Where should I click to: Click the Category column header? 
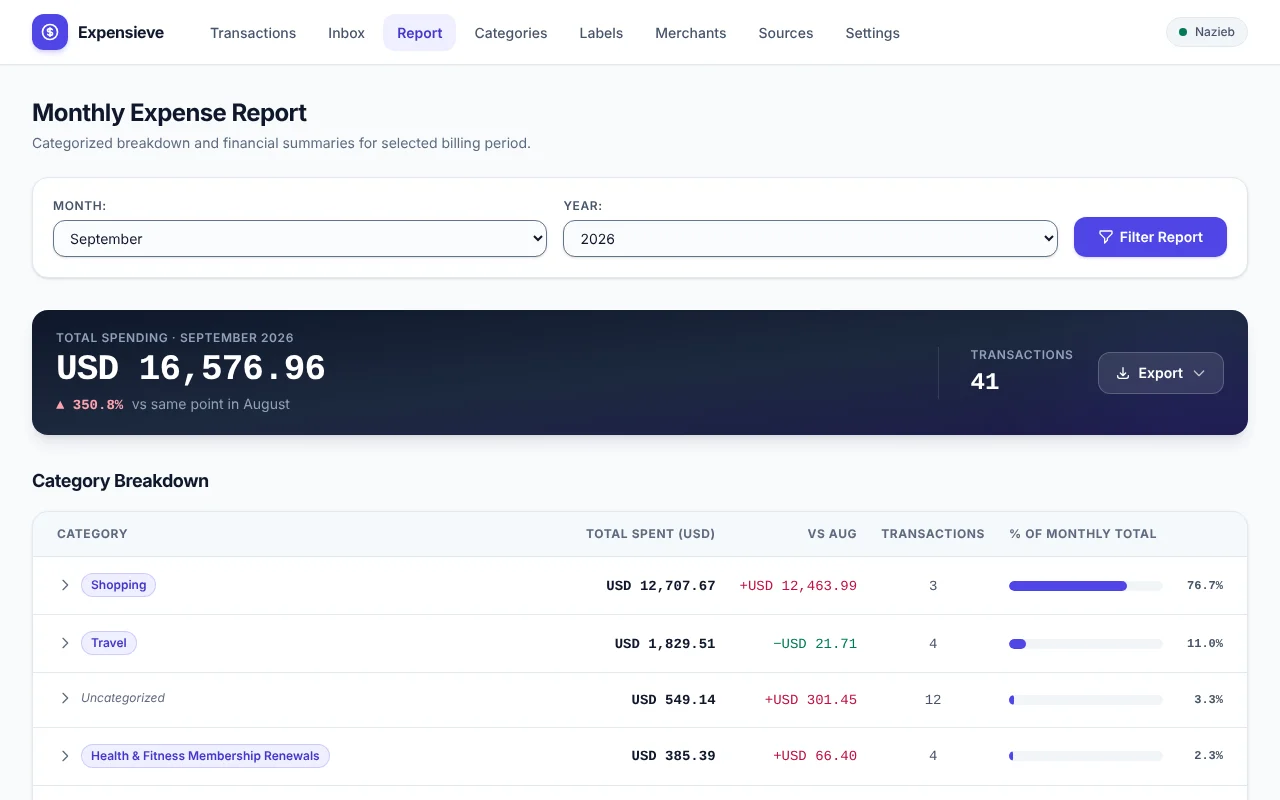point(92,534)
